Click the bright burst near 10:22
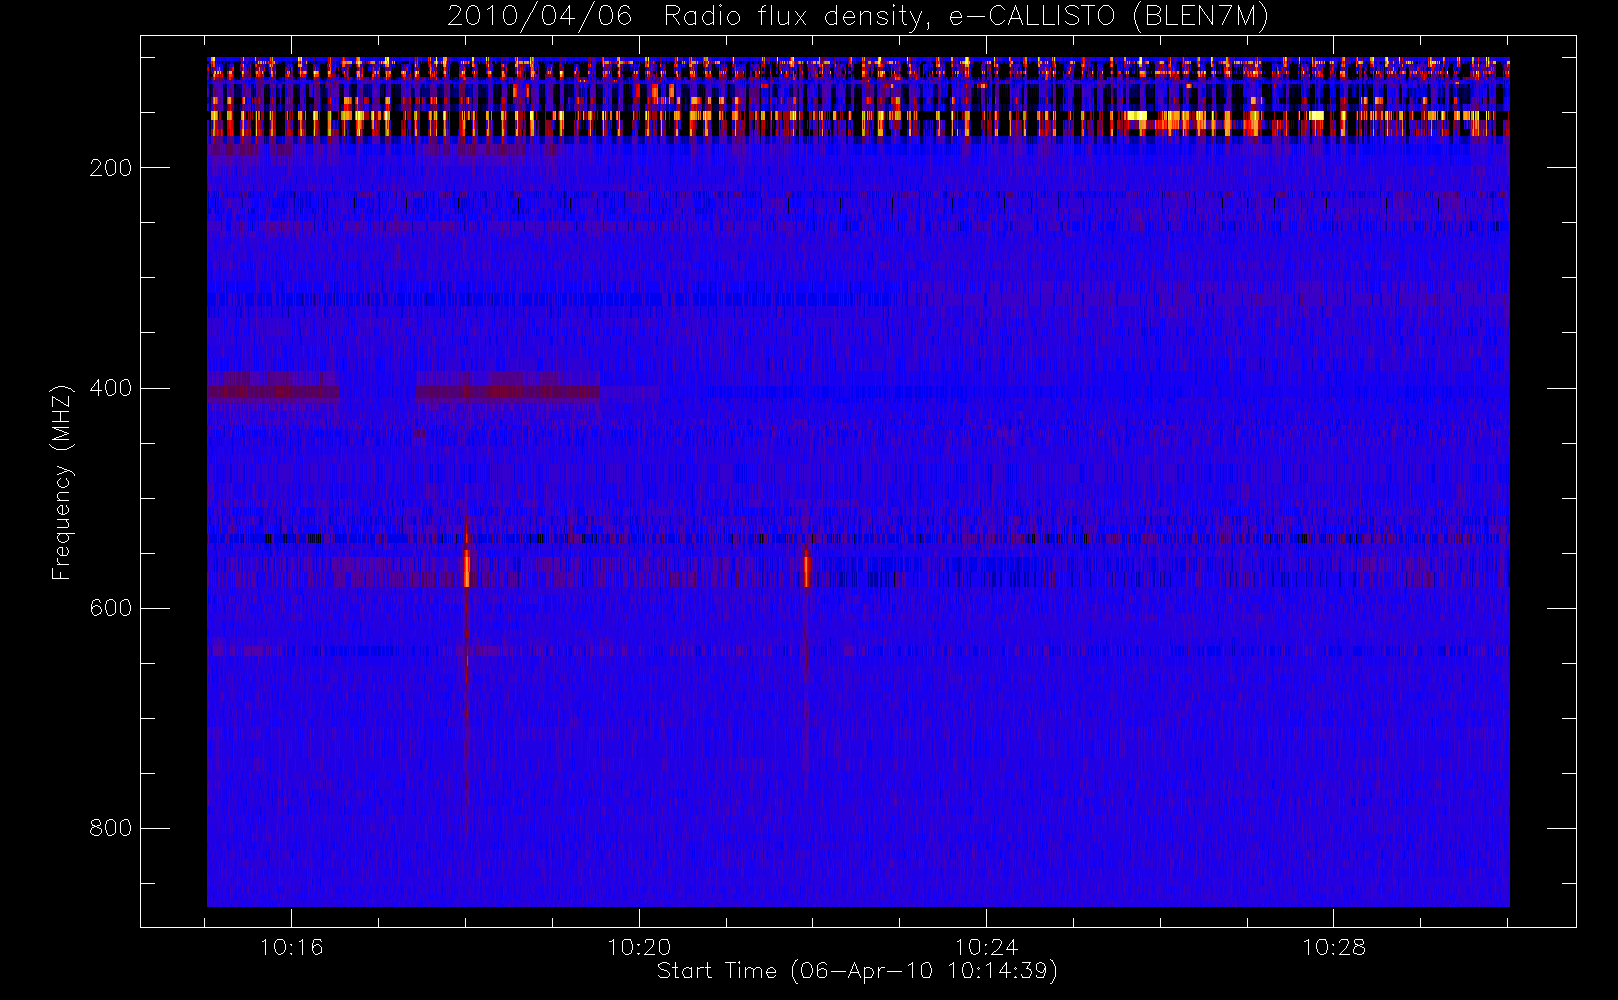1618x1000 pixels. (x=806, y=570)
